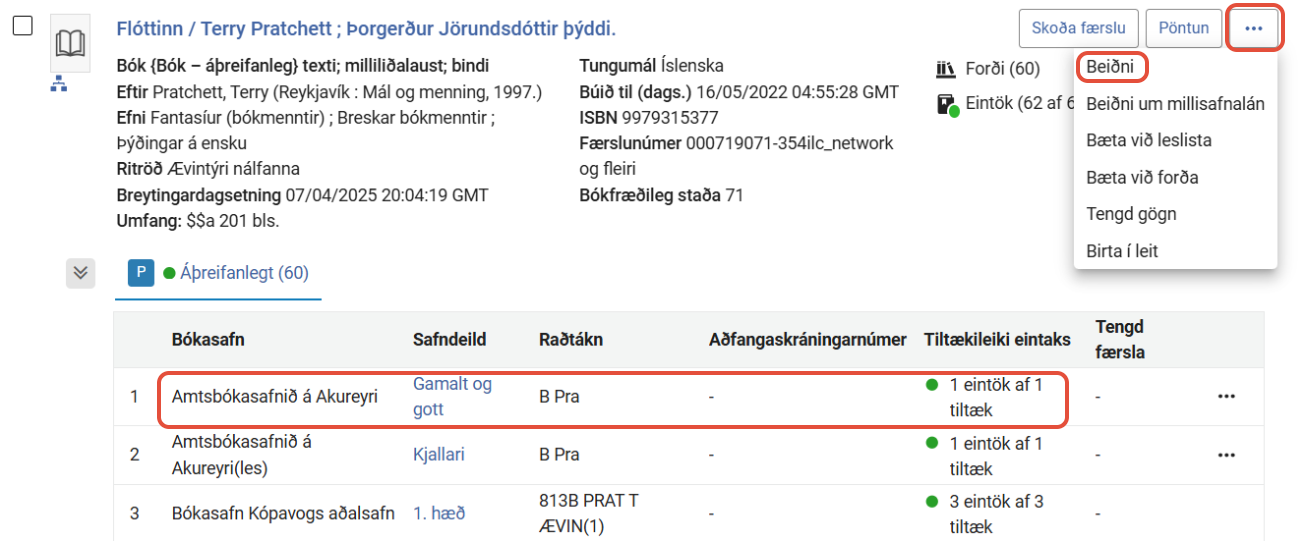Click the open book material type icon
The width and height of the screenshot is (1305, 541).
[x=70, y=44]
